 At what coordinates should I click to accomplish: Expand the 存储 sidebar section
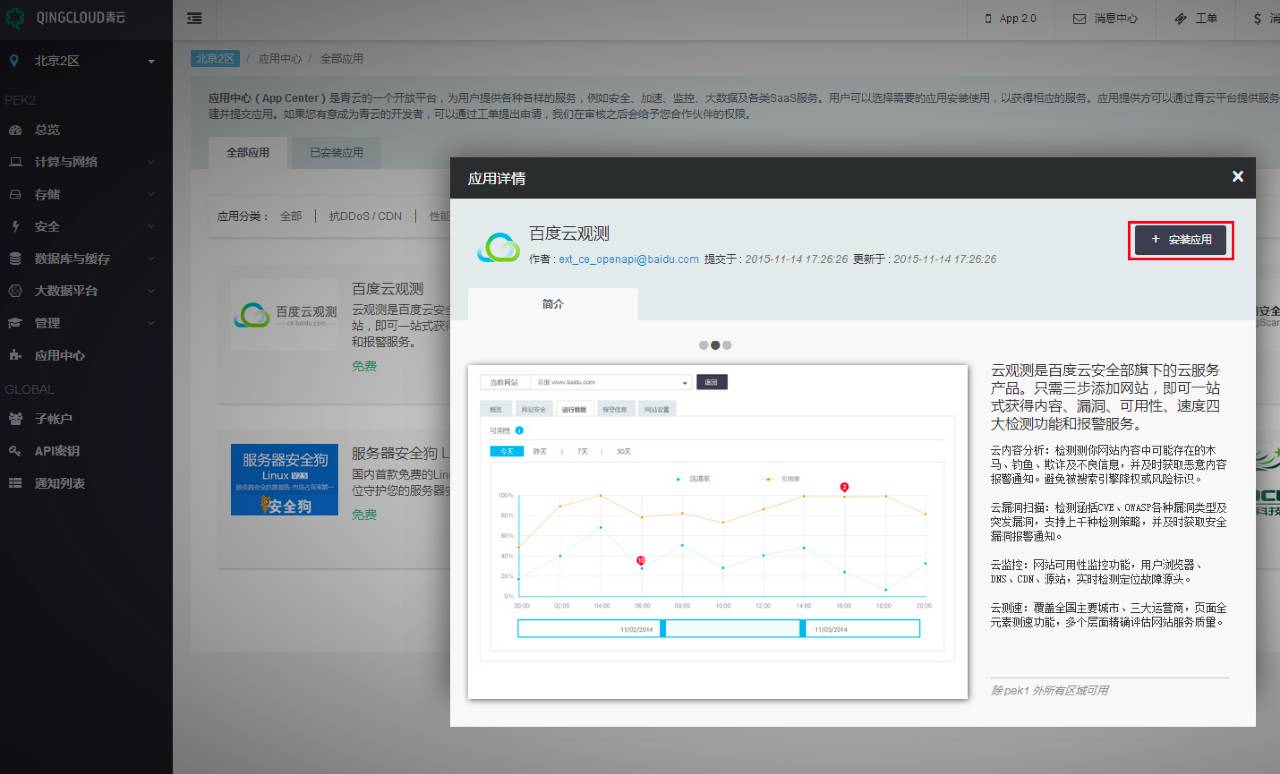[x=86, y=194]
